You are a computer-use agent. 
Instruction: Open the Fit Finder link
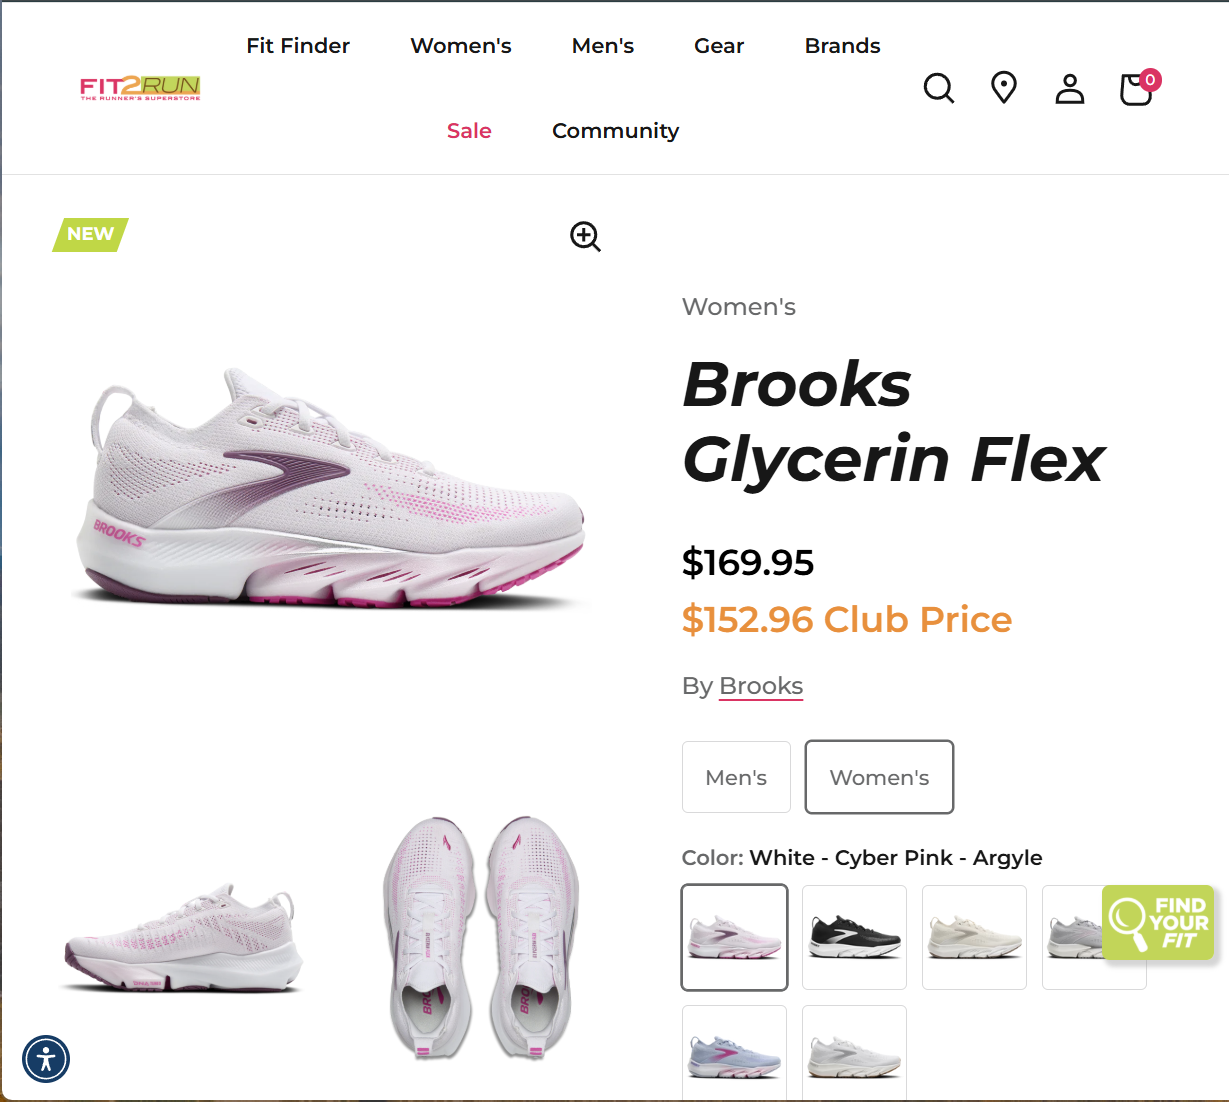pyautogui.click(x=298, y=46)
